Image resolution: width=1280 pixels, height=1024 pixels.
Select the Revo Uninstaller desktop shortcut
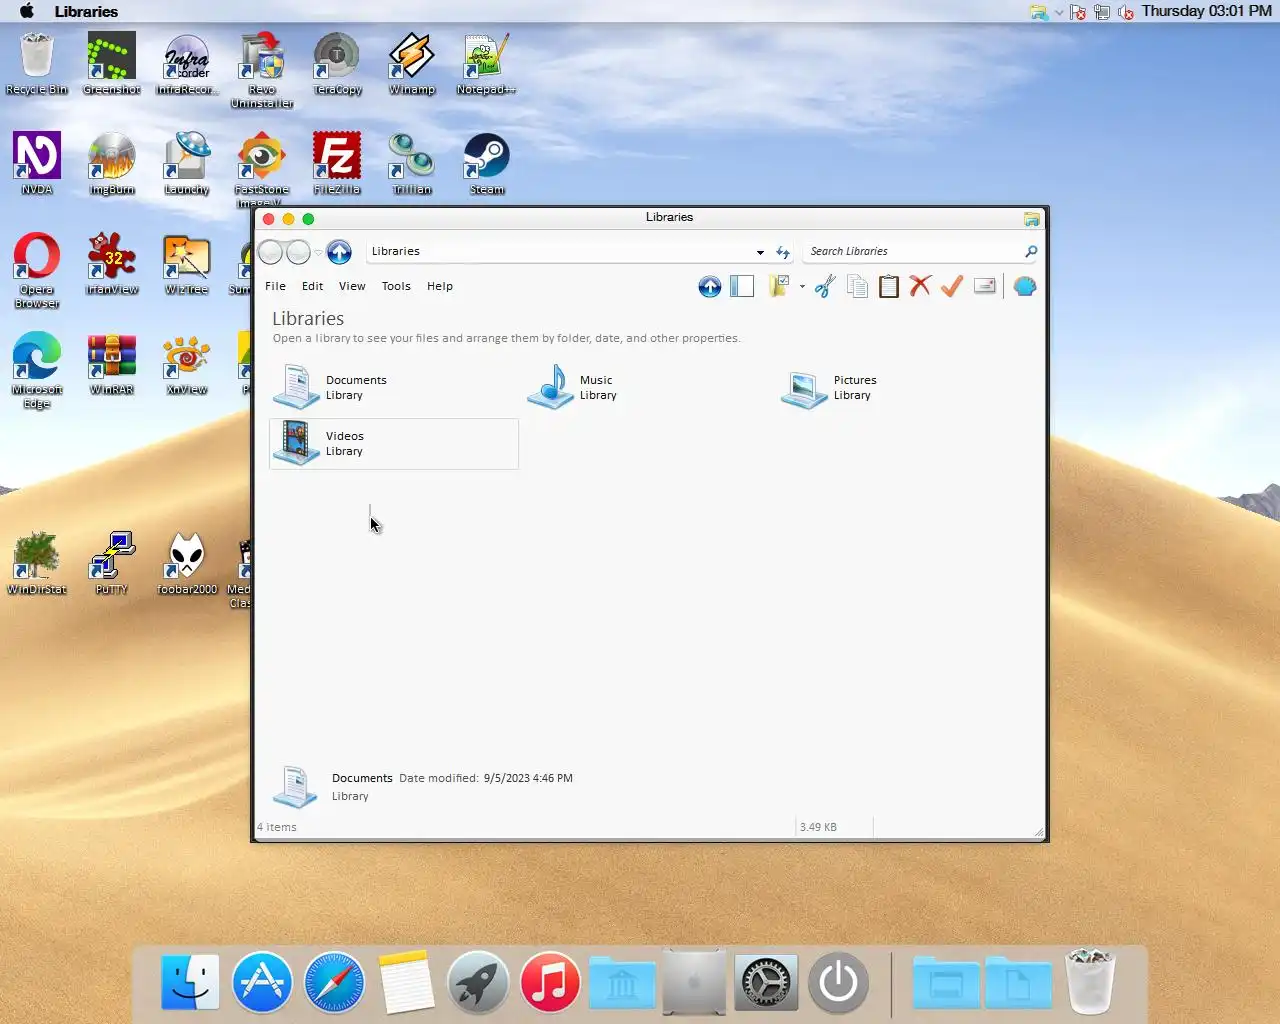[x=262, y=70]
